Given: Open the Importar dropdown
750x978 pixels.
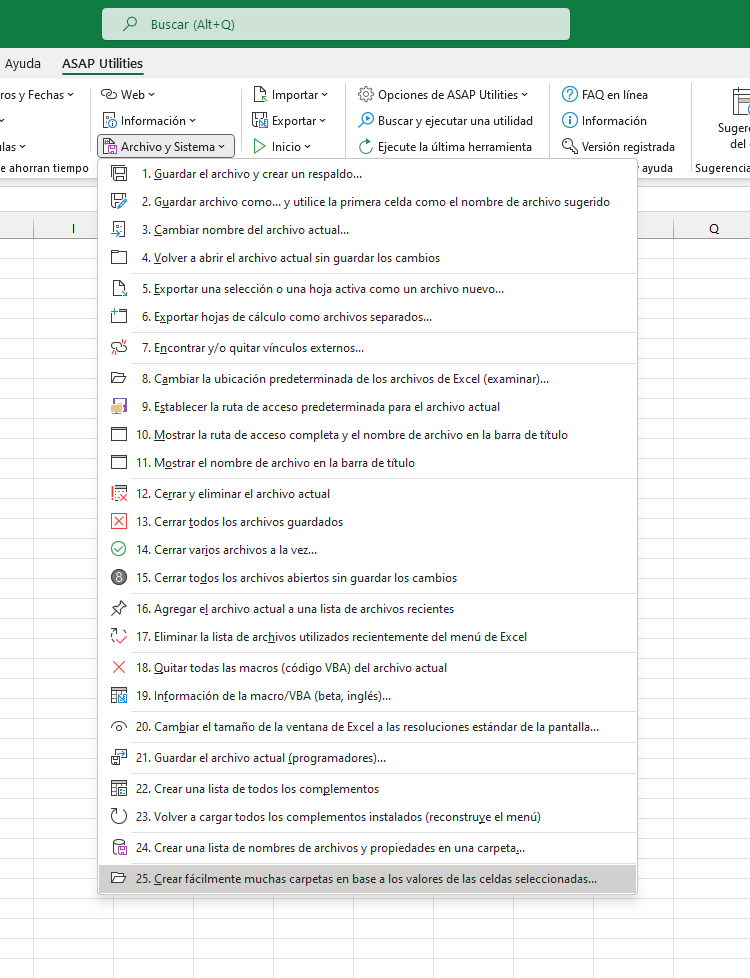Looking at the screenshot, I should coord(290,95).
